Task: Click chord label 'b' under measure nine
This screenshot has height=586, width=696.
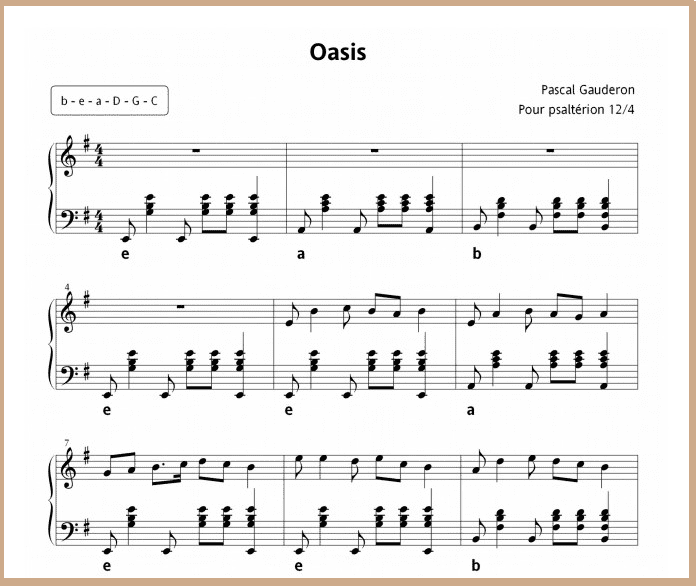Action: click(476, 565)
